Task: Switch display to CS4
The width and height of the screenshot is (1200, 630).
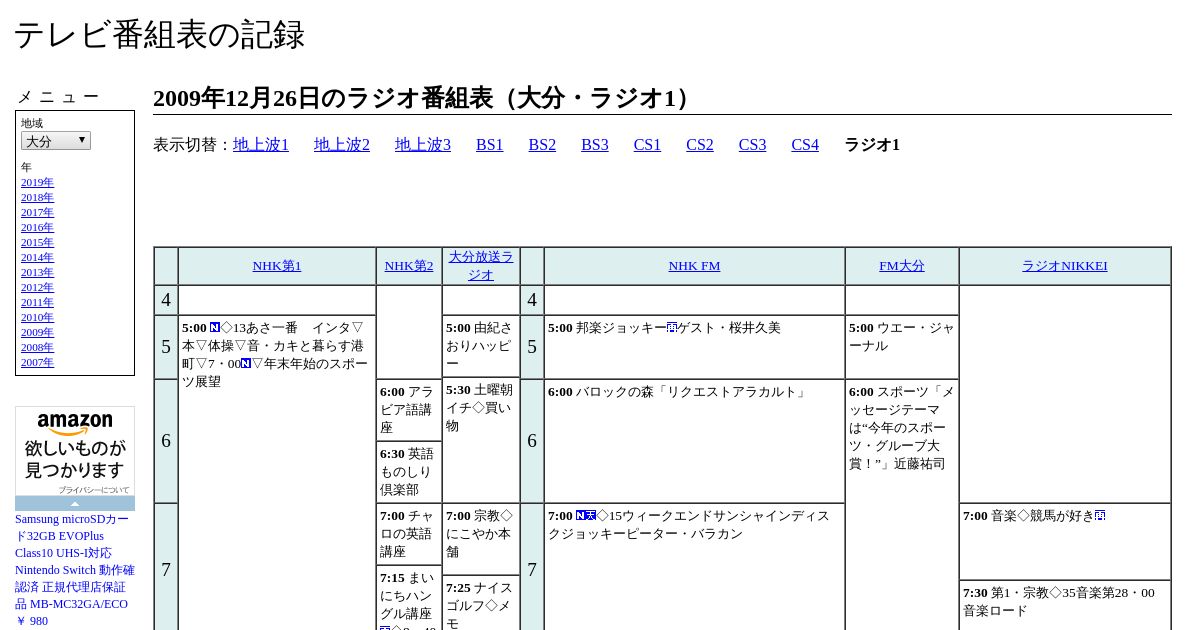Action: click(x=805, y=145)
